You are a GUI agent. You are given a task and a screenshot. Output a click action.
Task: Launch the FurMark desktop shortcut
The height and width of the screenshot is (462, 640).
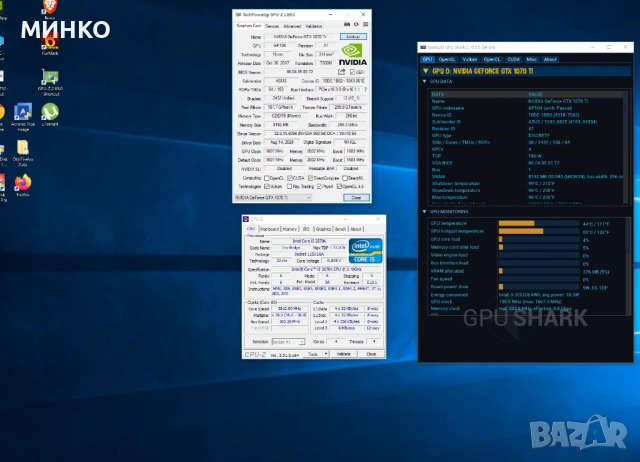(50, 44)
